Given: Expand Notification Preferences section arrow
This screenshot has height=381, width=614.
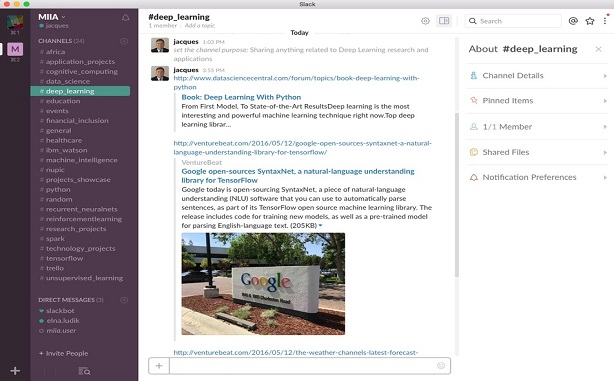Looking at the screenshot, I should [605, 177].
